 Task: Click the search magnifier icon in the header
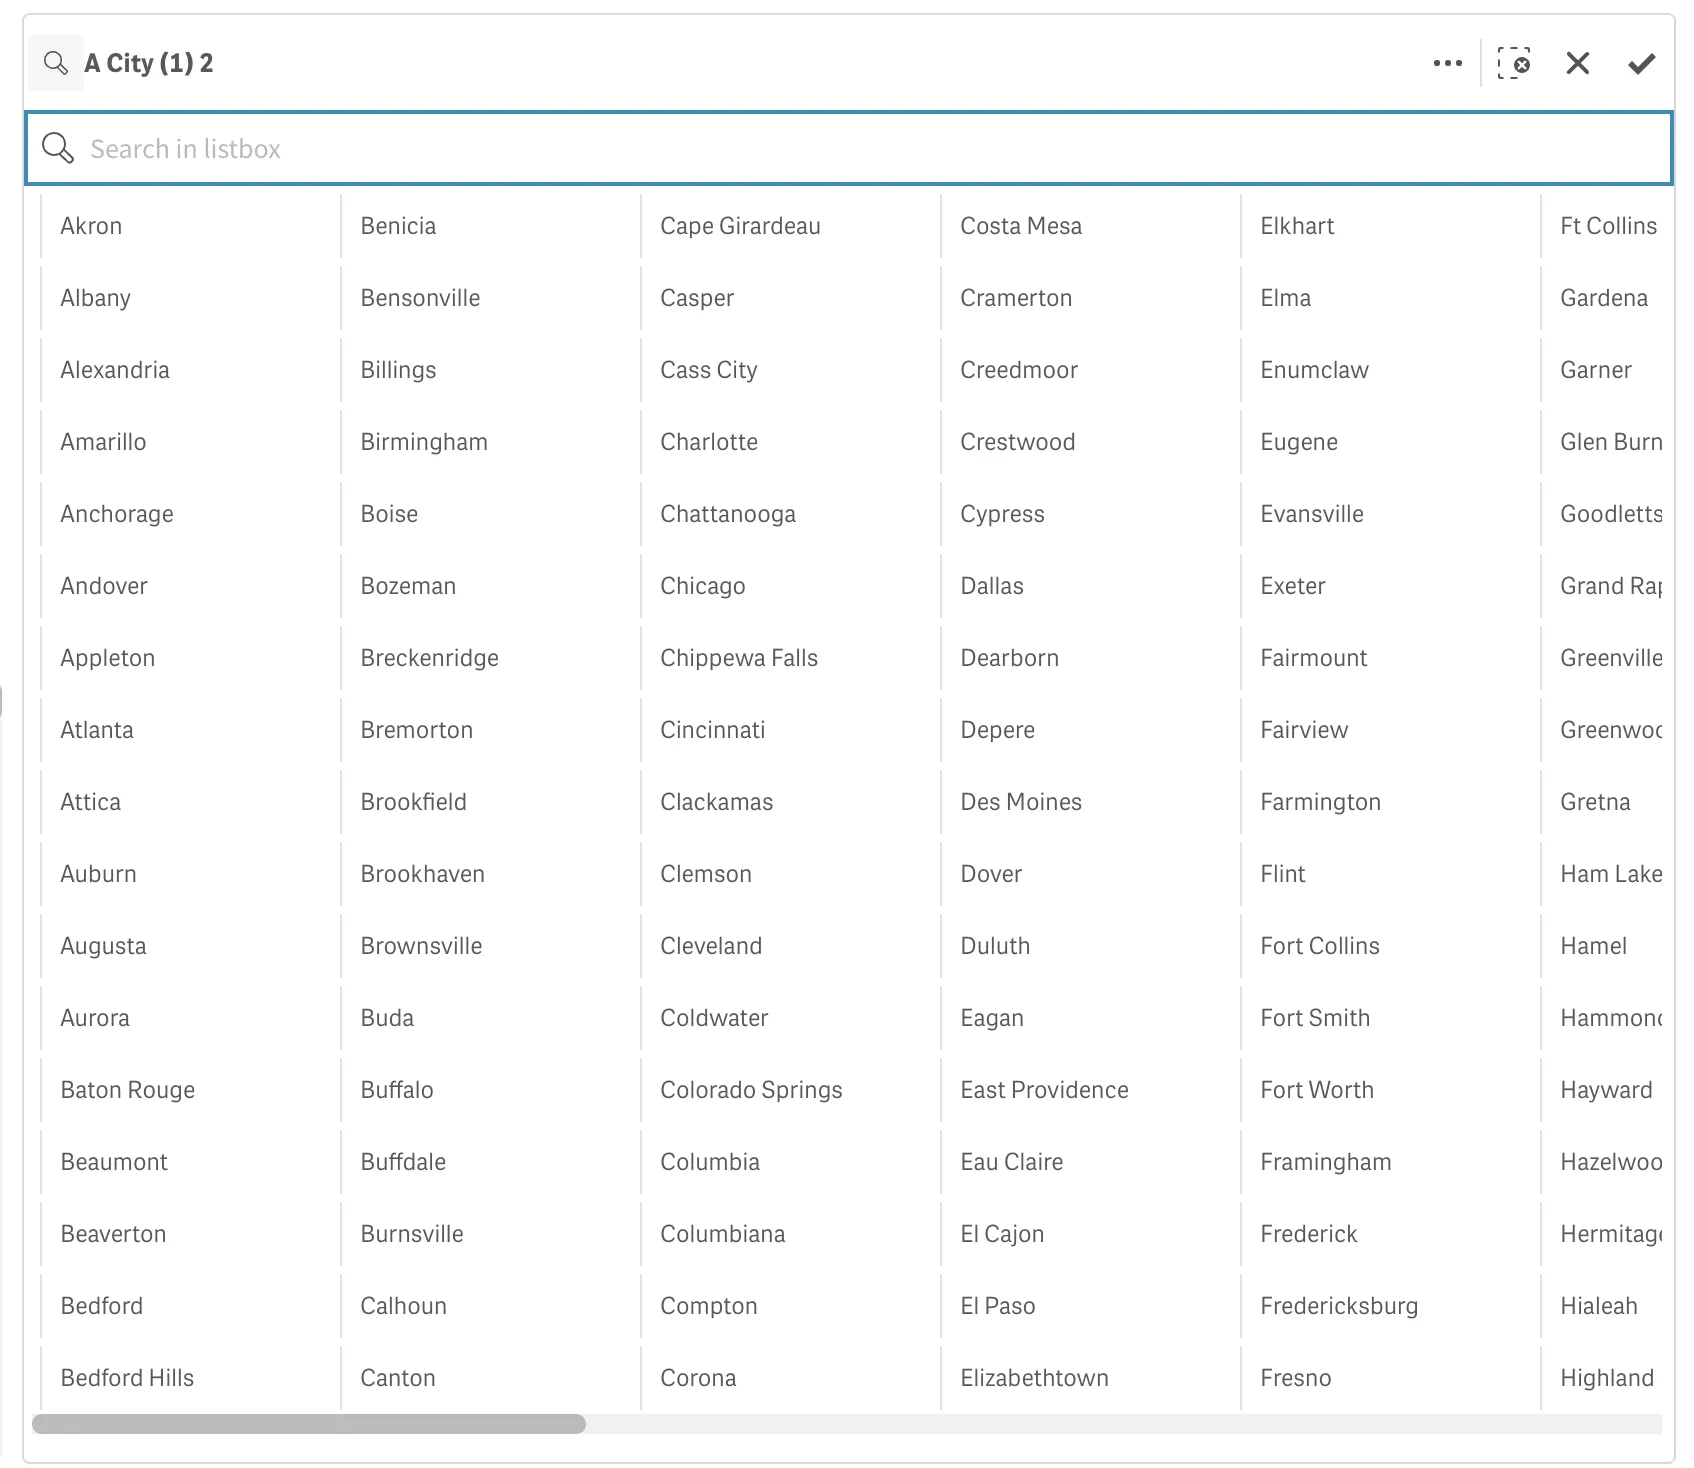point(56,62)
